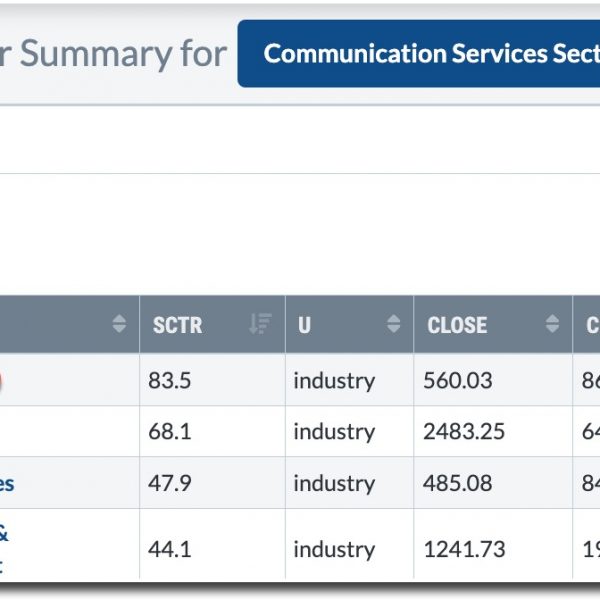The width and height of the screenshot is (600, 600).
Task: Select SCTR value 83.5
Action: (x=170, y=380)
